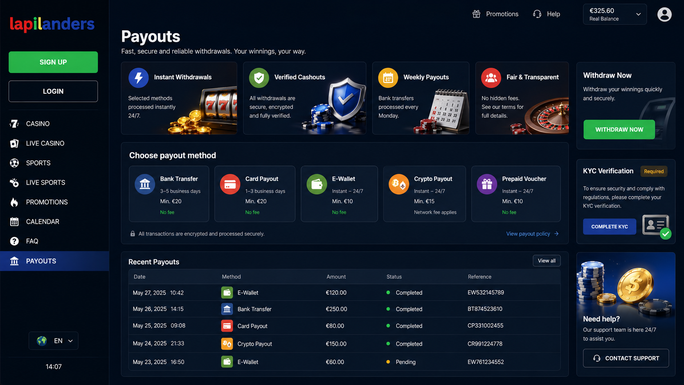Image resolution: width=684 pixels, height=385 pixels.
Task: Click the globe language icon
Action: pyautogui.click(x=42, y=341)
